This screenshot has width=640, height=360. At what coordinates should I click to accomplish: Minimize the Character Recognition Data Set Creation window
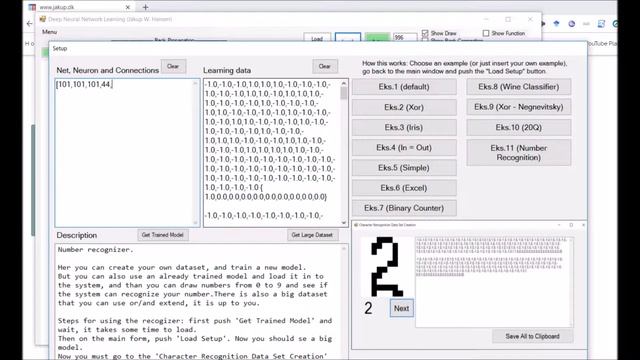[x=559, y=225]
